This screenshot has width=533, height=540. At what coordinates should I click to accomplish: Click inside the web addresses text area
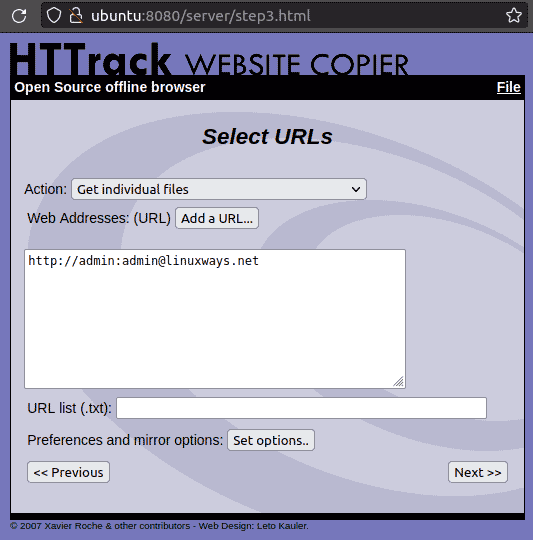215,319
